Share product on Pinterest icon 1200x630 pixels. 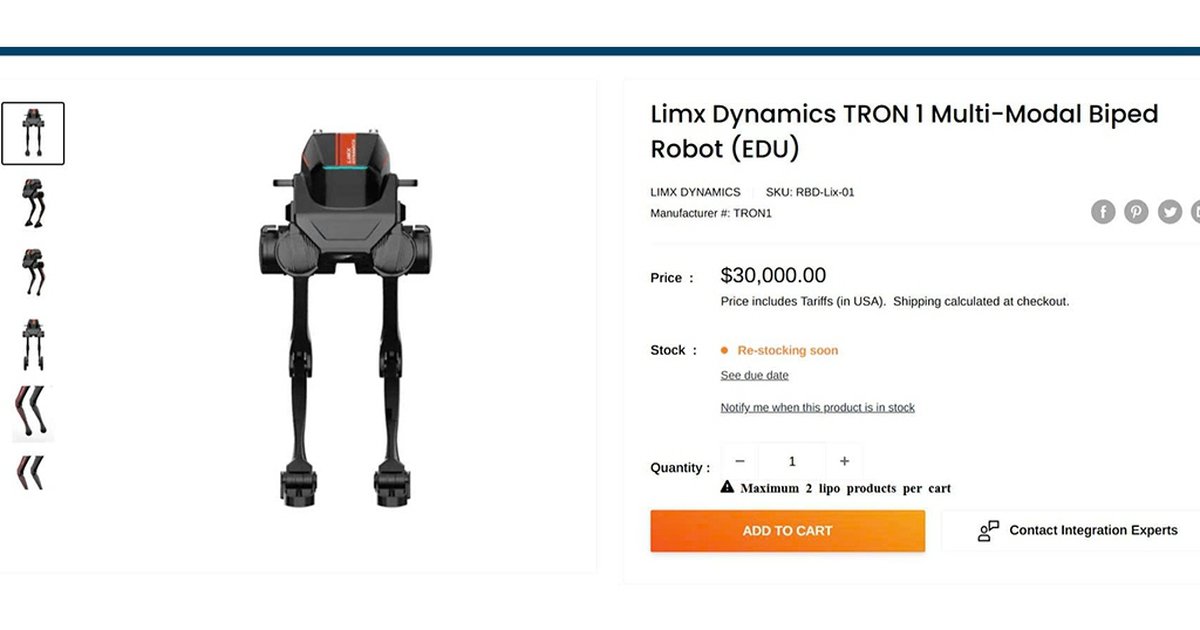pyautogui.click(x=1136, y=212)
